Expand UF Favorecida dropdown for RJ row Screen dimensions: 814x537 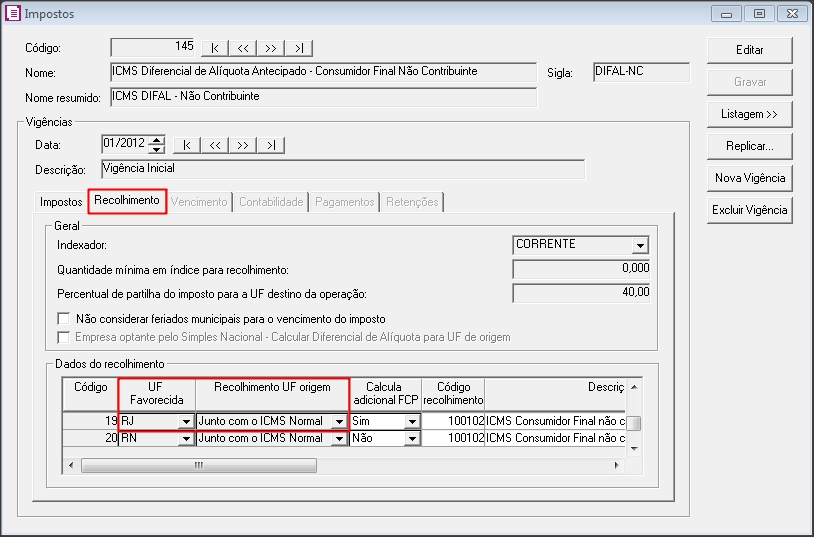click(x=185, y=422)
